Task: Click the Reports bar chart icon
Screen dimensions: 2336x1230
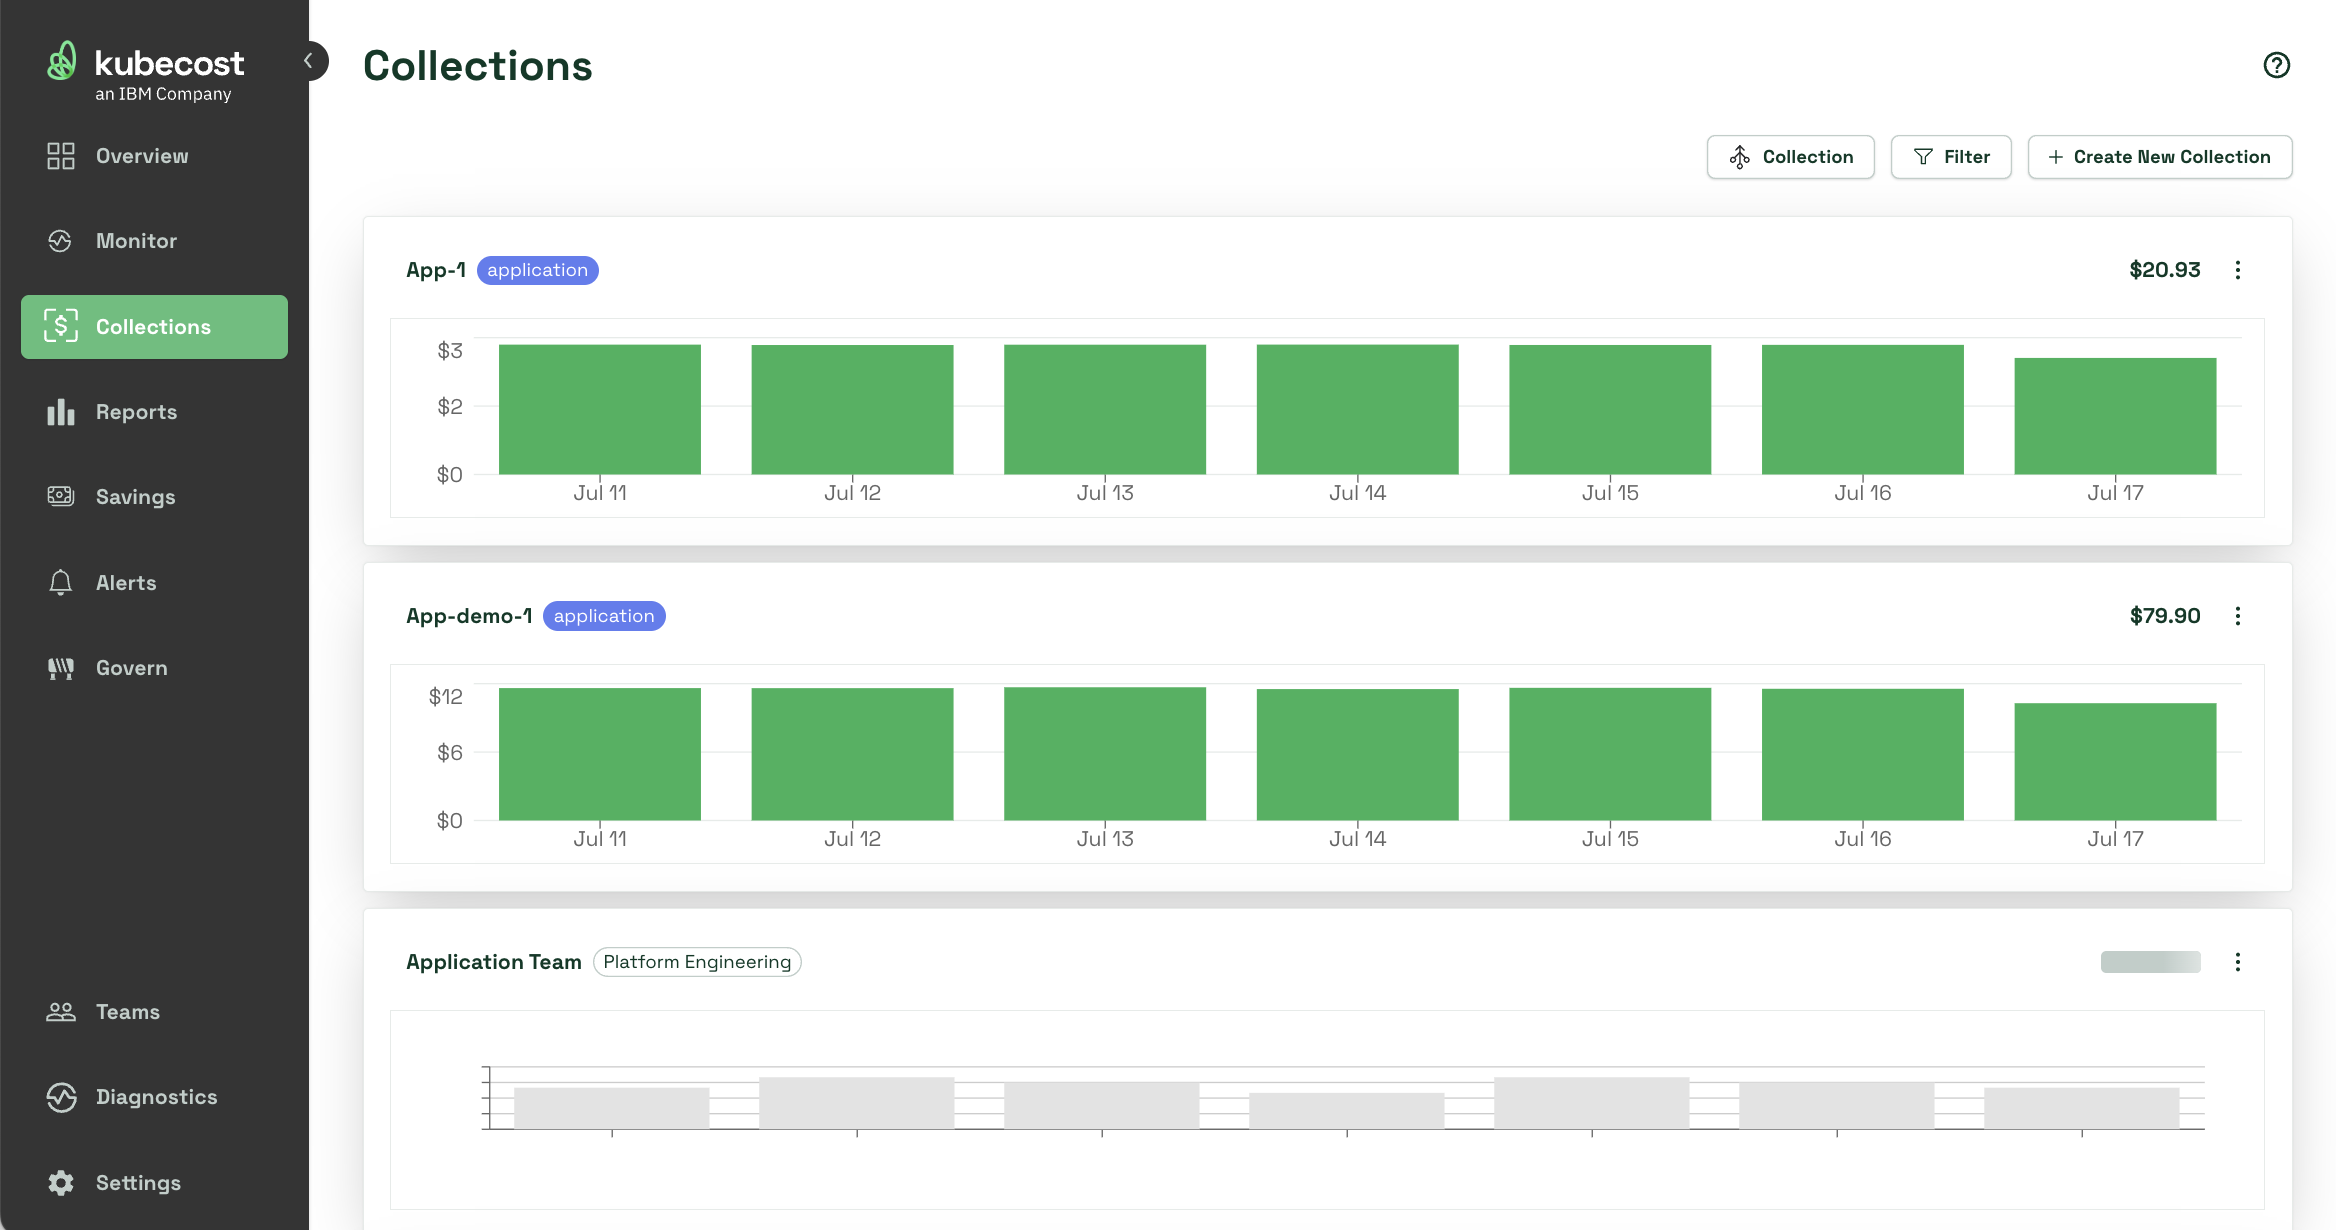Action: pos(61,412)
